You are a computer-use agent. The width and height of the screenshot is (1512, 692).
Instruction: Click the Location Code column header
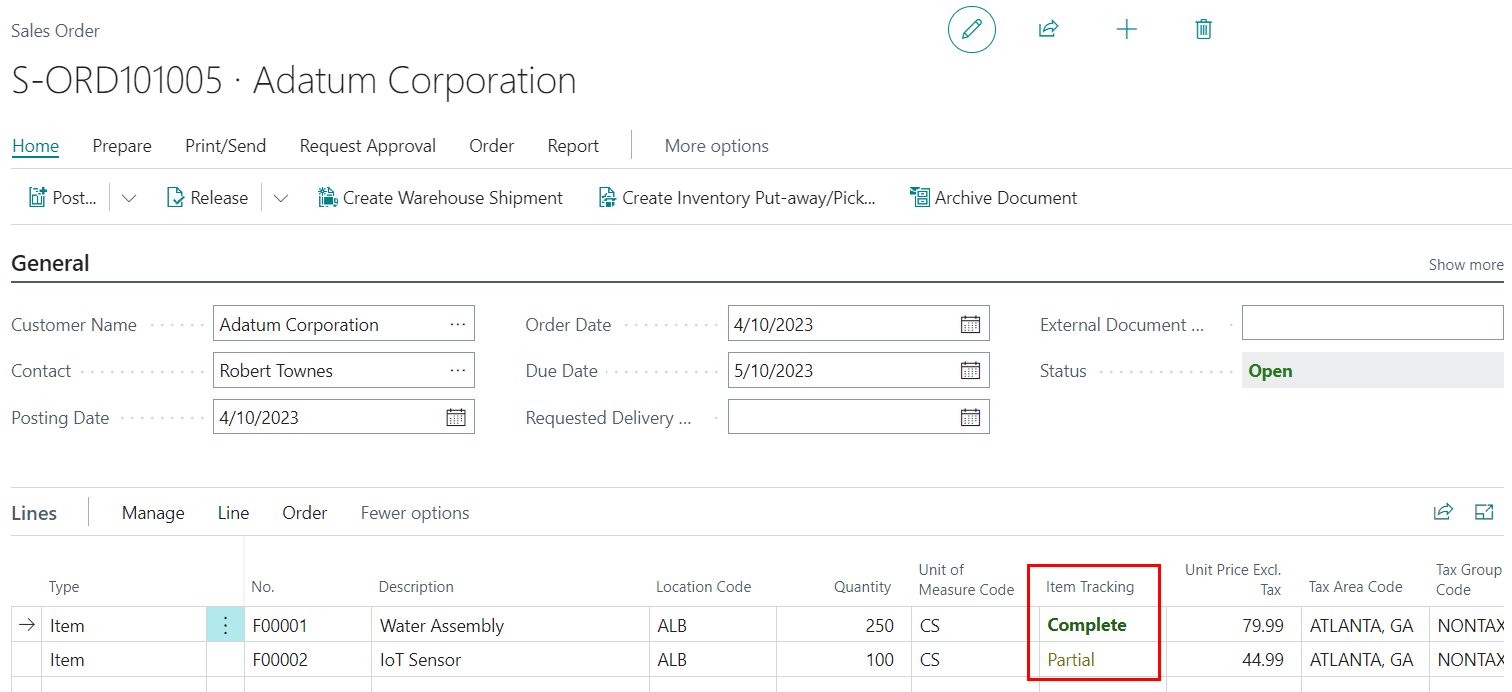[703, 587]
